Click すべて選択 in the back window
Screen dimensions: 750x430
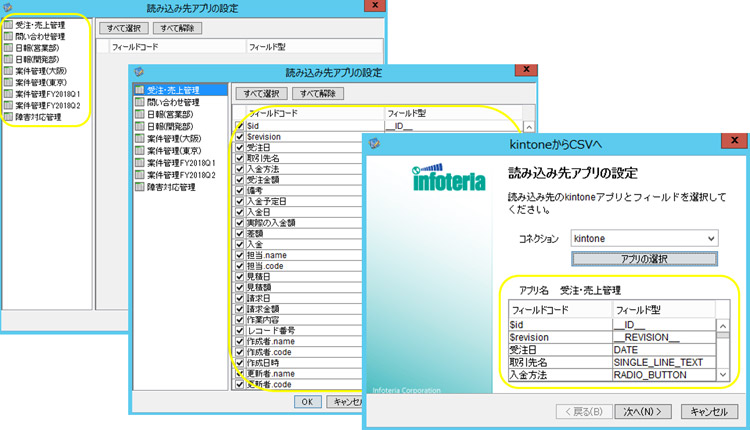point(124,28)
